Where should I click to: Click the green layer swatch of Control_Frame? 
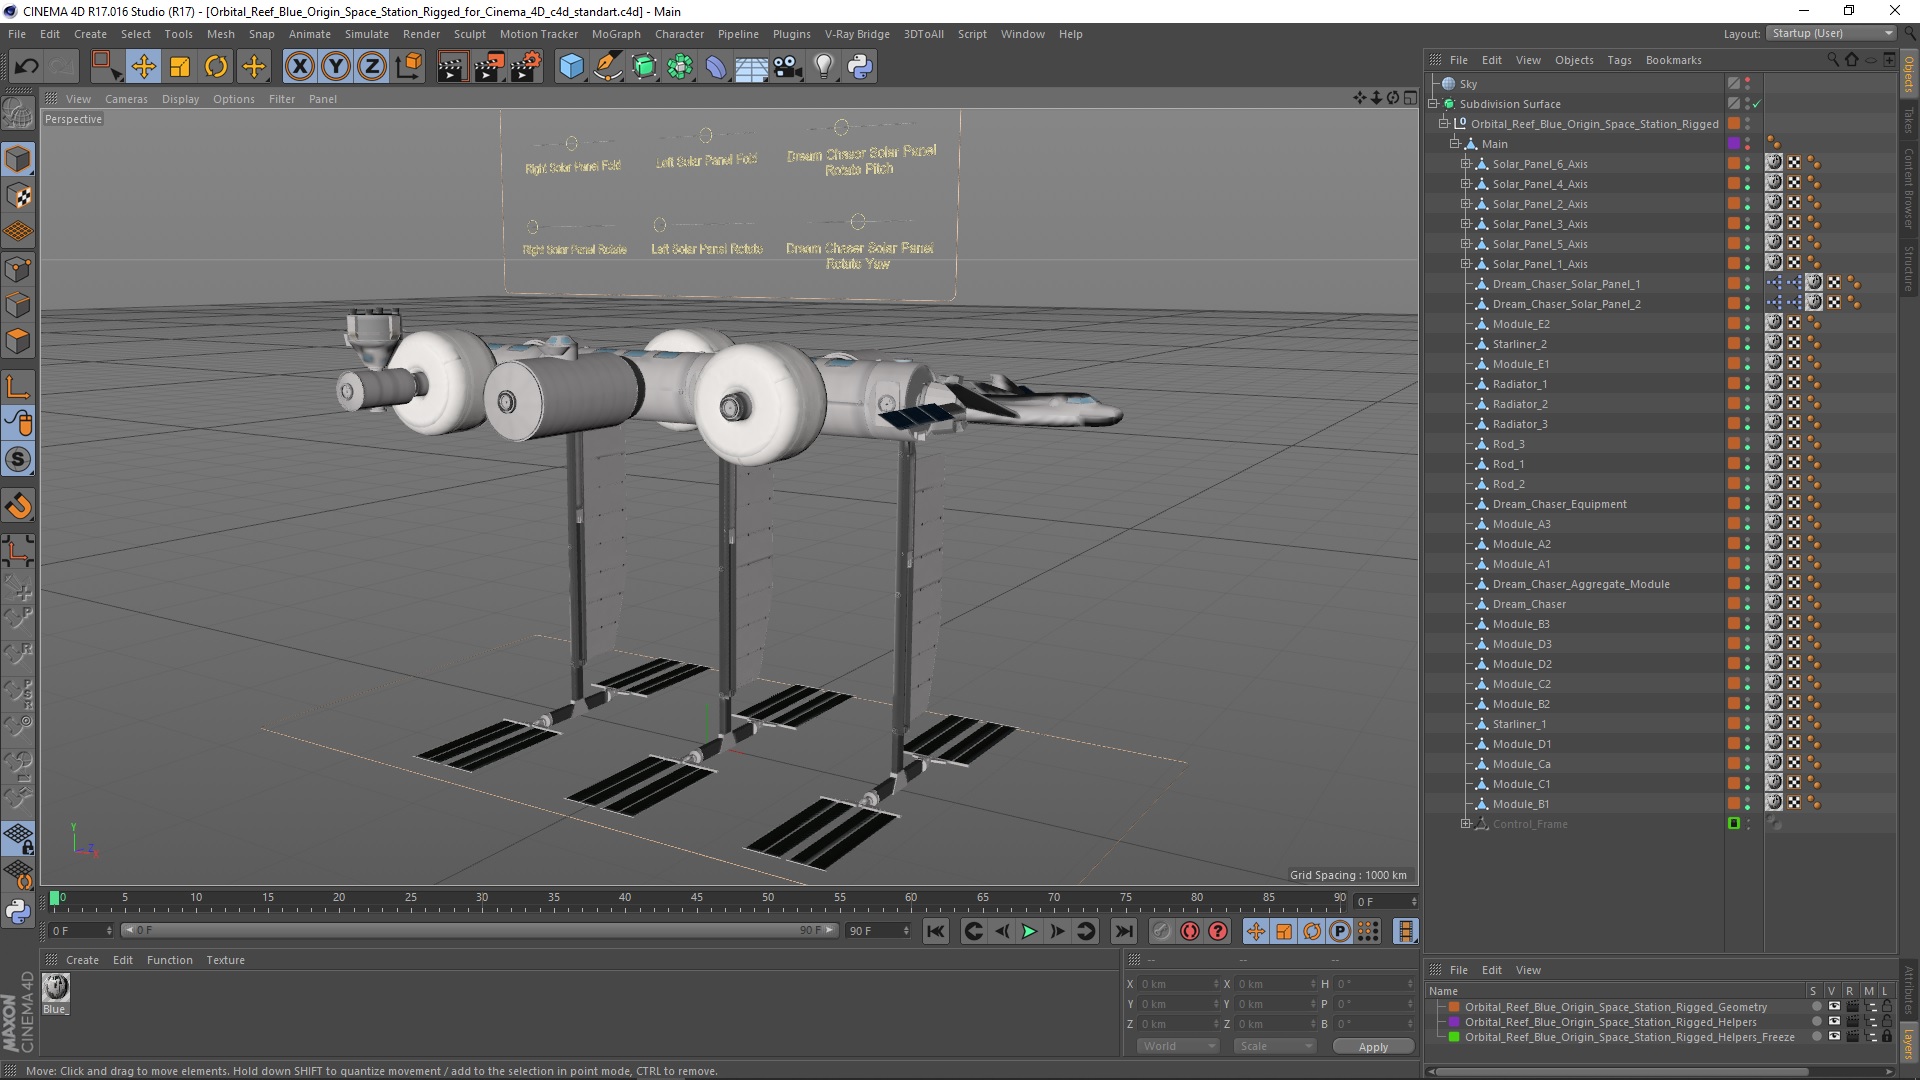pos(1734,823)
